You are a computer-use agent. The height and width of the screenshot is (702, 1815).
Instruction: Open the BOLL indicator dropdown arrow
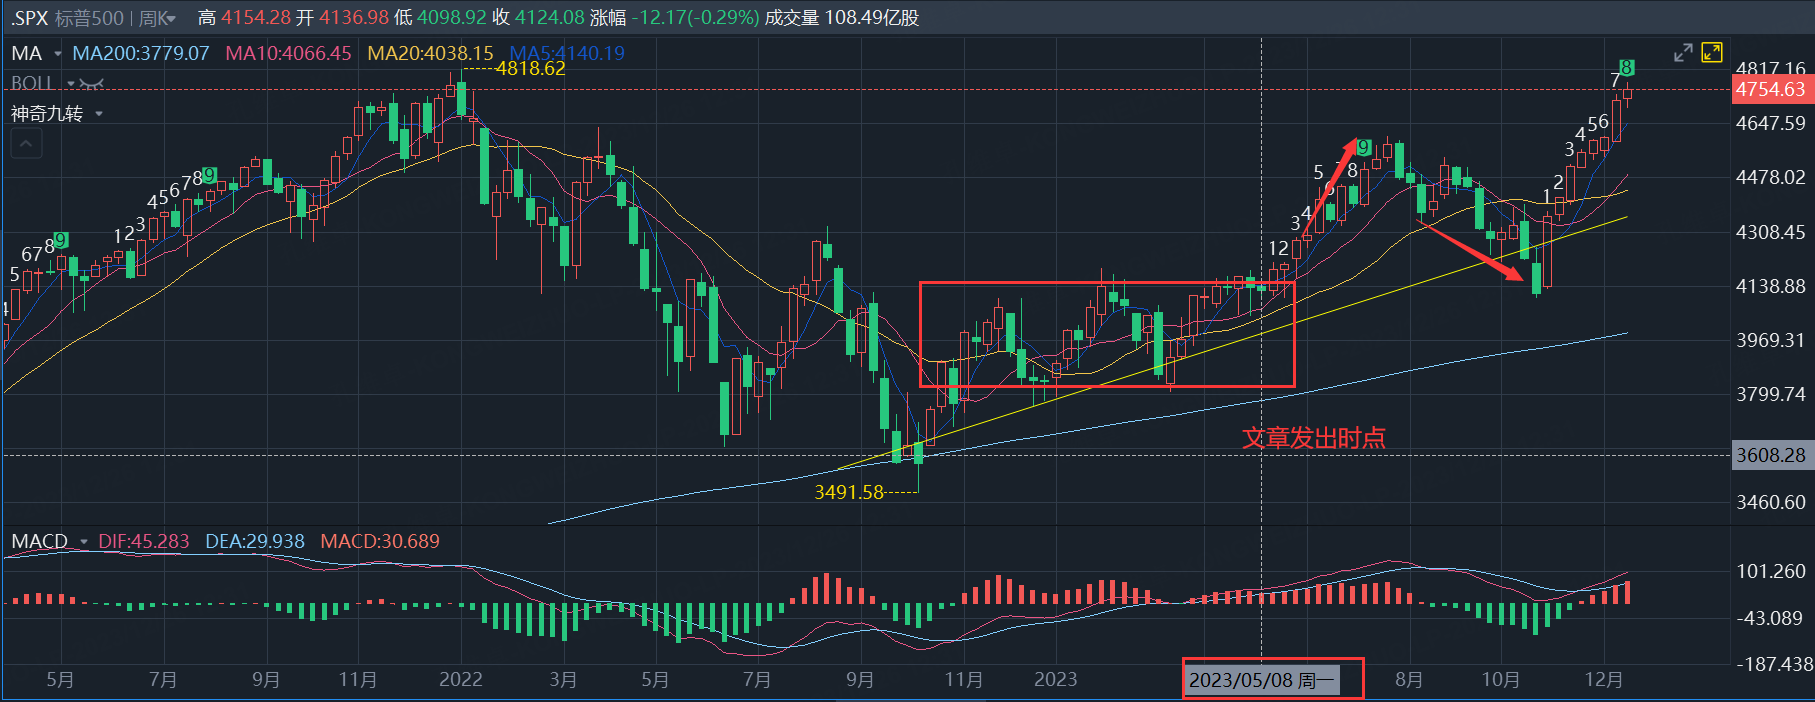click(71, 84)
